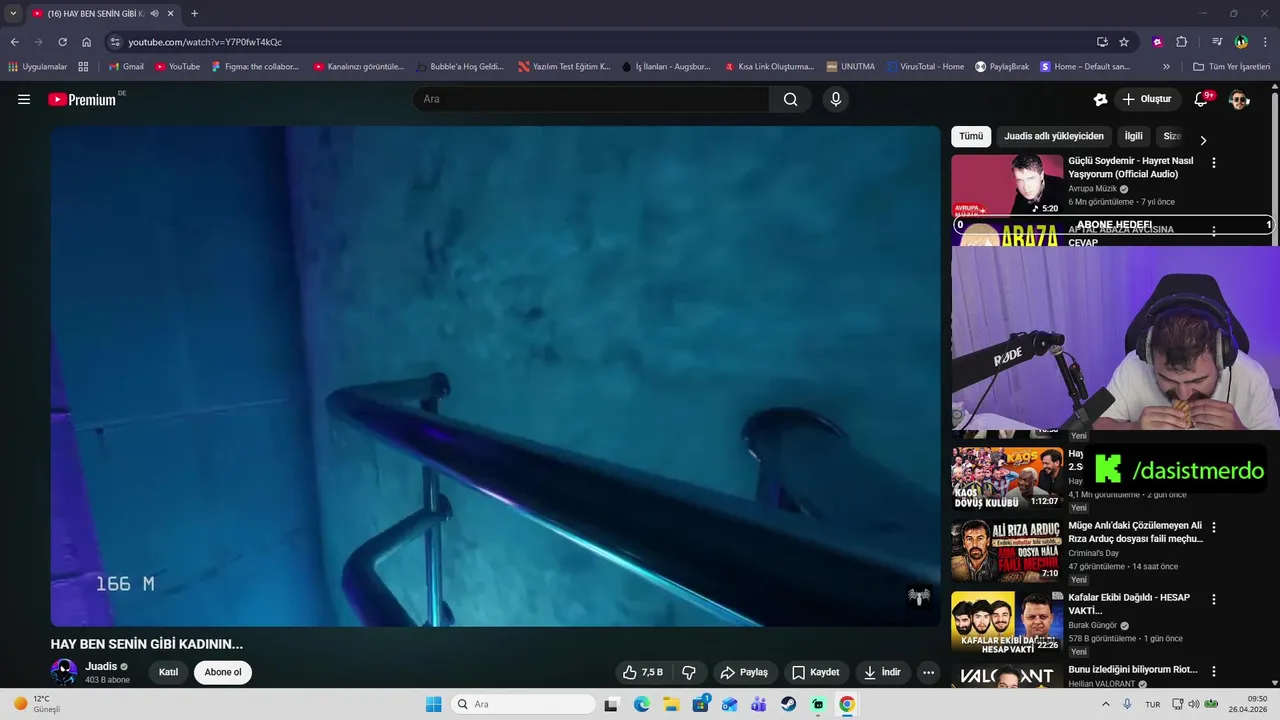Open the Figma bookmark
The width and height of the screenshot is (1280, 720).
(255, 67)
